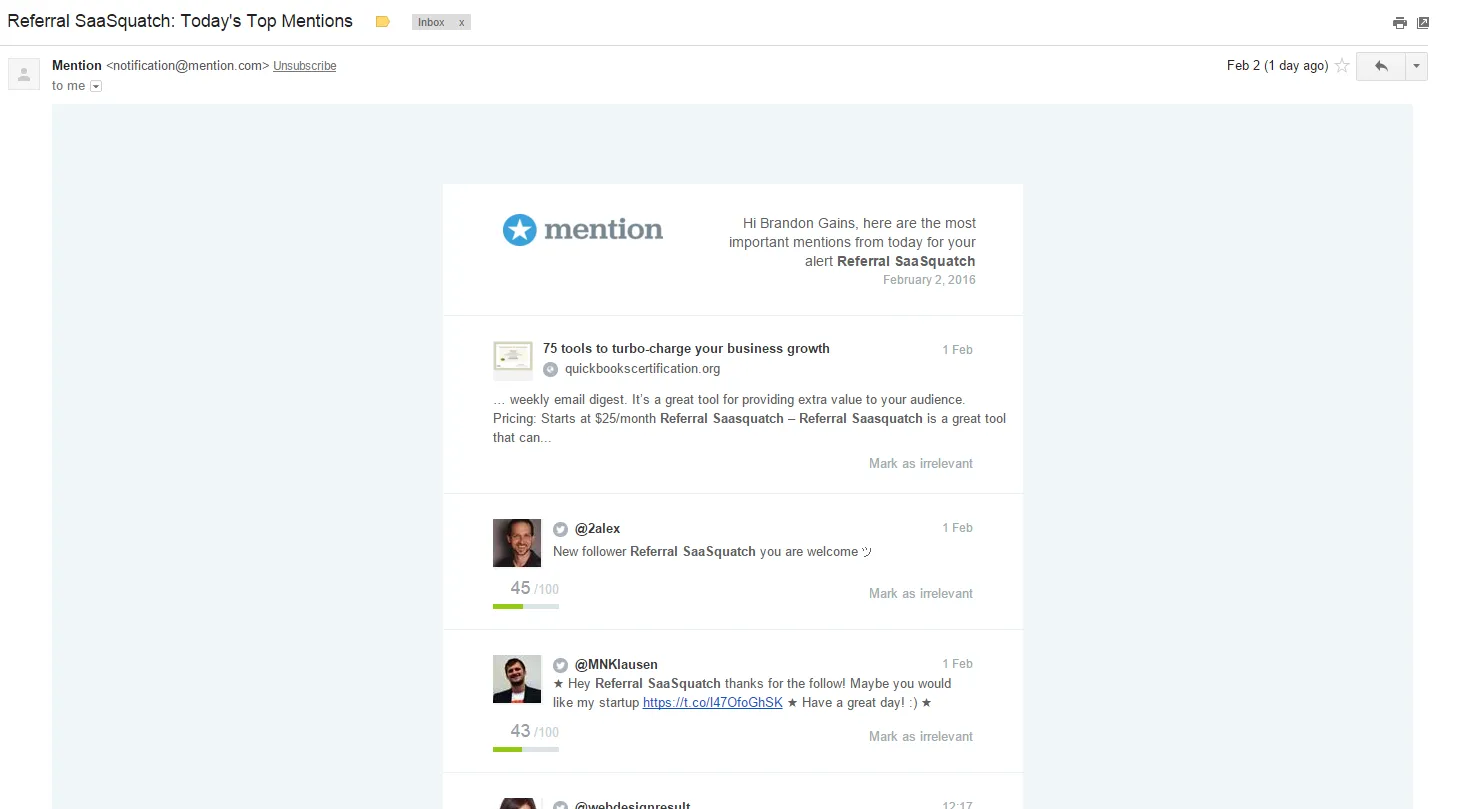Click the email subject 'Referral SaaSquatch: Today's Top Mentions'
This screenshot has height=809, width=1461.
(180, 21)
